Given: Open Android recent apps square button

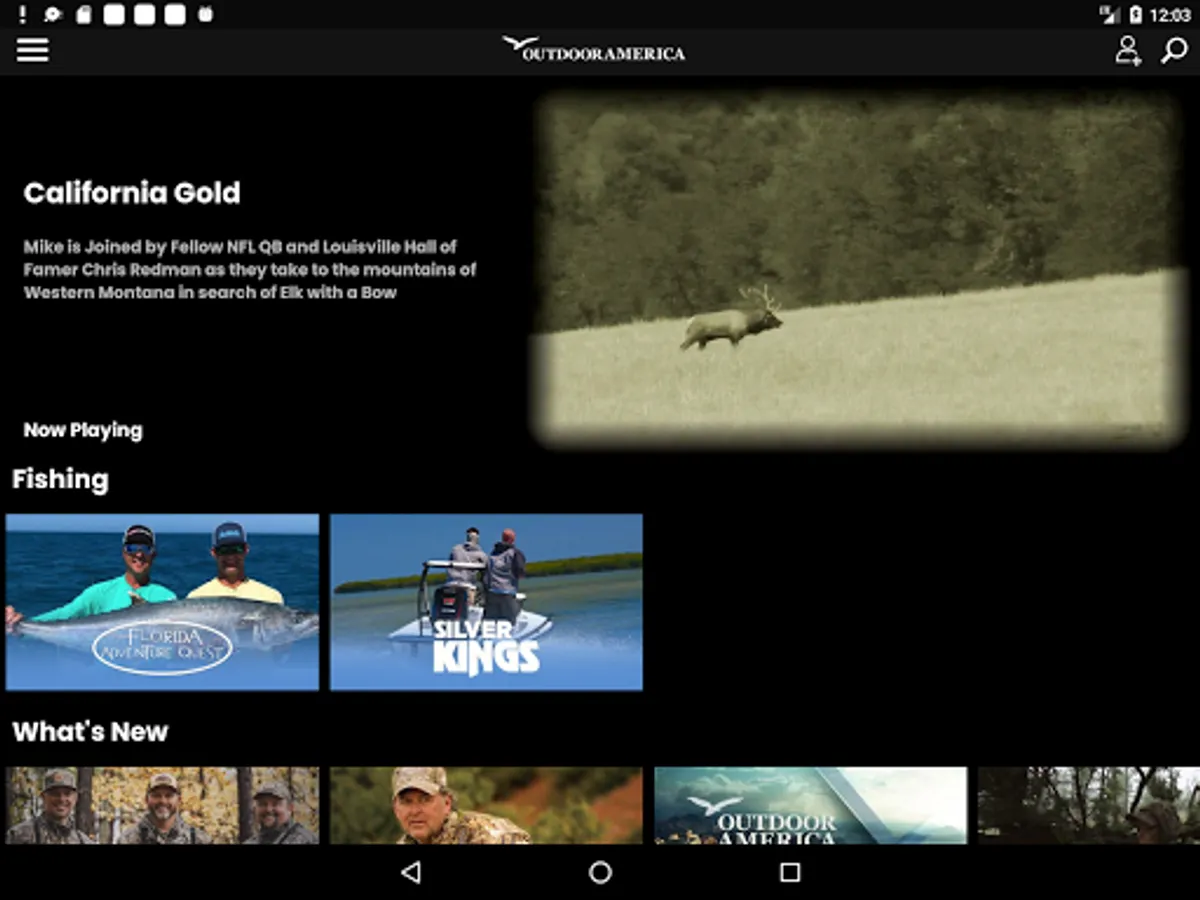Looking at the screenshot, I should click(x=790, y=872).
